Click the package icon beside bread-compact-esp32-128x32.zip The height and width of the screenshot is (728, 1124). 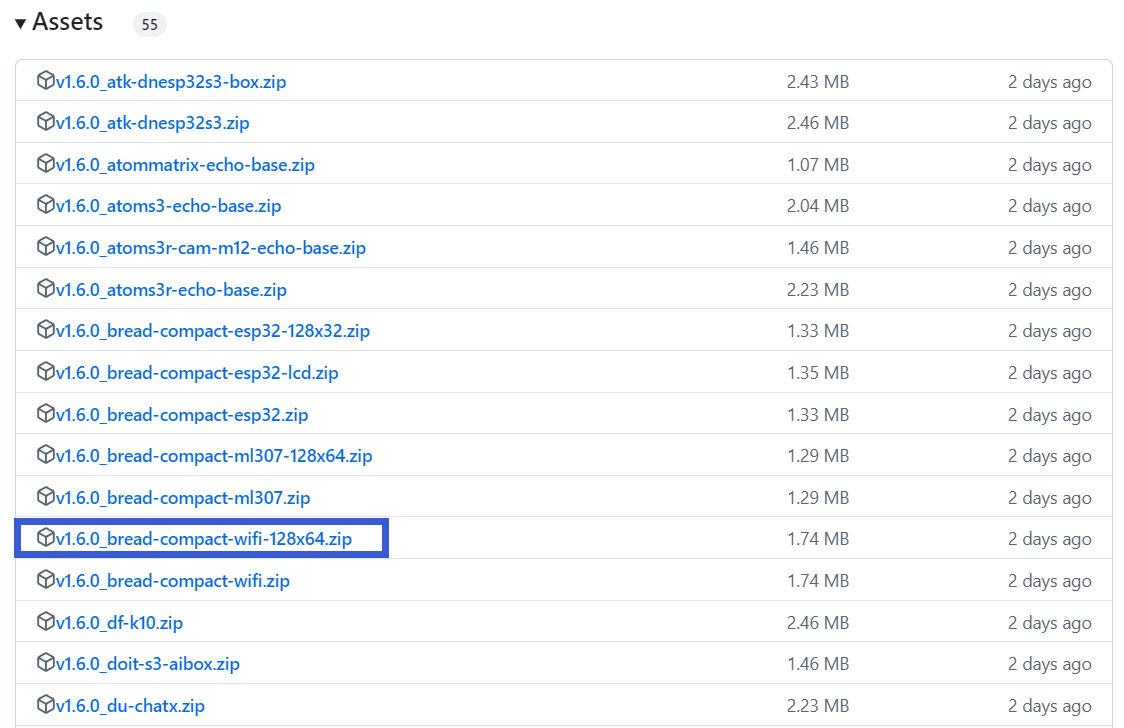click(x=46, y=329)
